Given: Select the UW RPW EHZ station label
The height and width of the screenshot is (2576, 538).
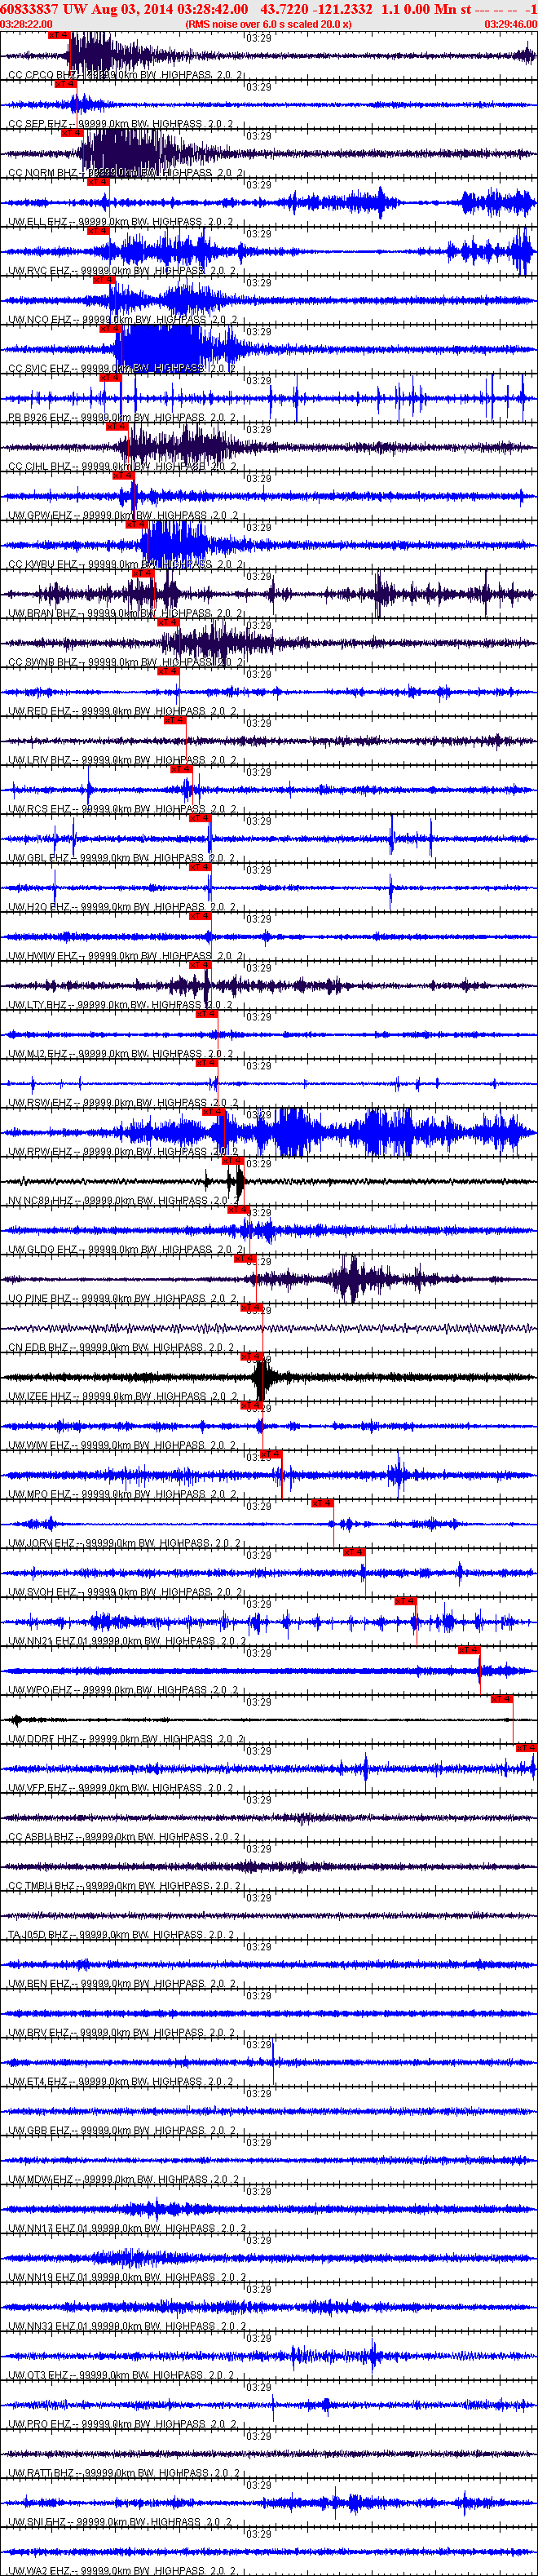Looking at the screenshot, I should coord(40,1152).
